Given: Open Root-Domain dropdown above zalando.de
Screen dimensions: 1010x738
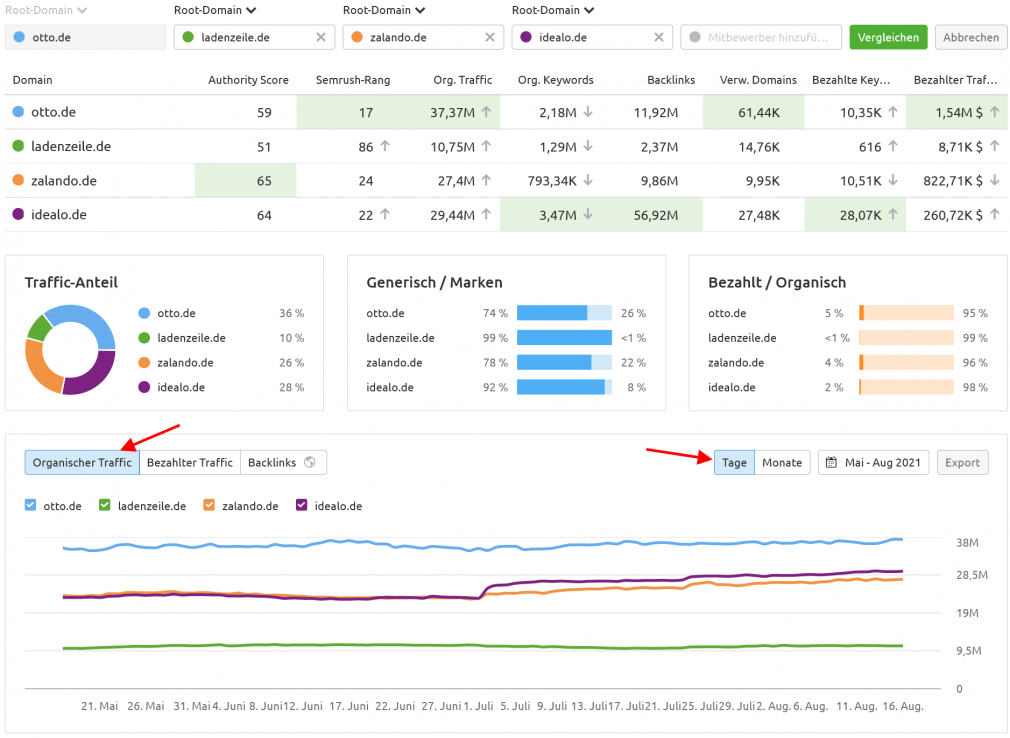Looking at the screenshot, I should (384, 10).
